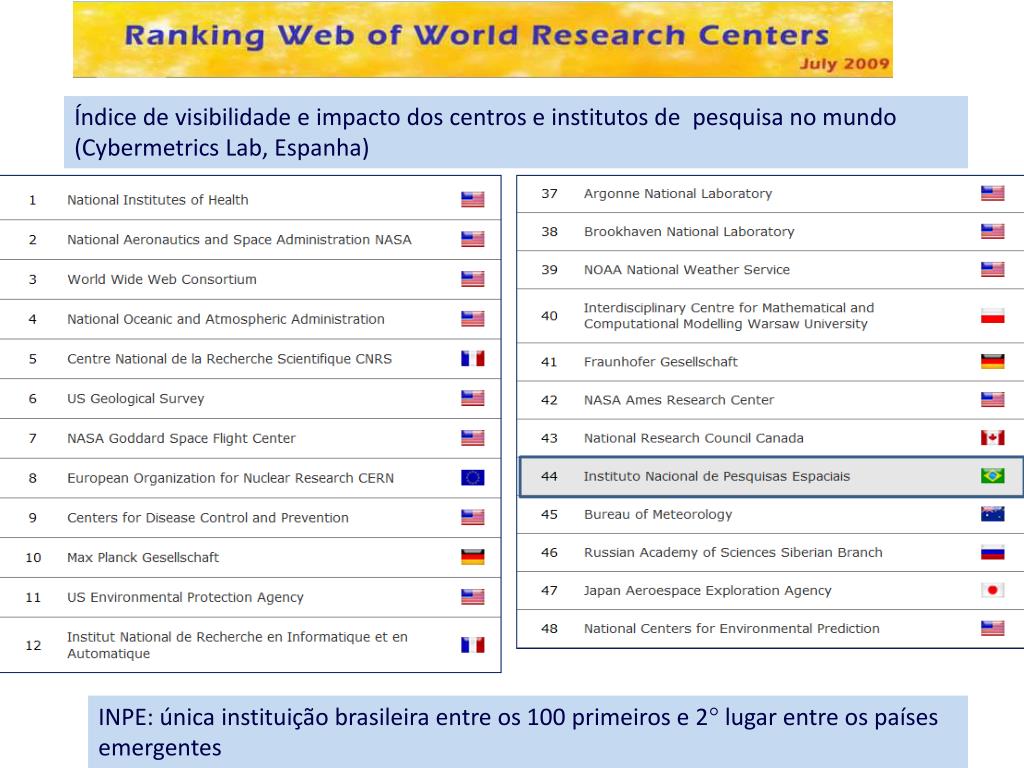1024x768 pixels.
Task: Click the French flag in the CNRS row
Action: point(472,359)
